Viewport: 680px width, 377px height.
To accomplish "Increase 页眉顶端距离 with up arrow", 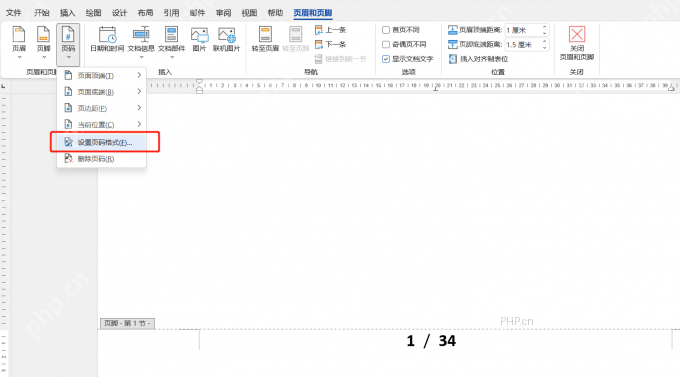I will tap(545, 27).
